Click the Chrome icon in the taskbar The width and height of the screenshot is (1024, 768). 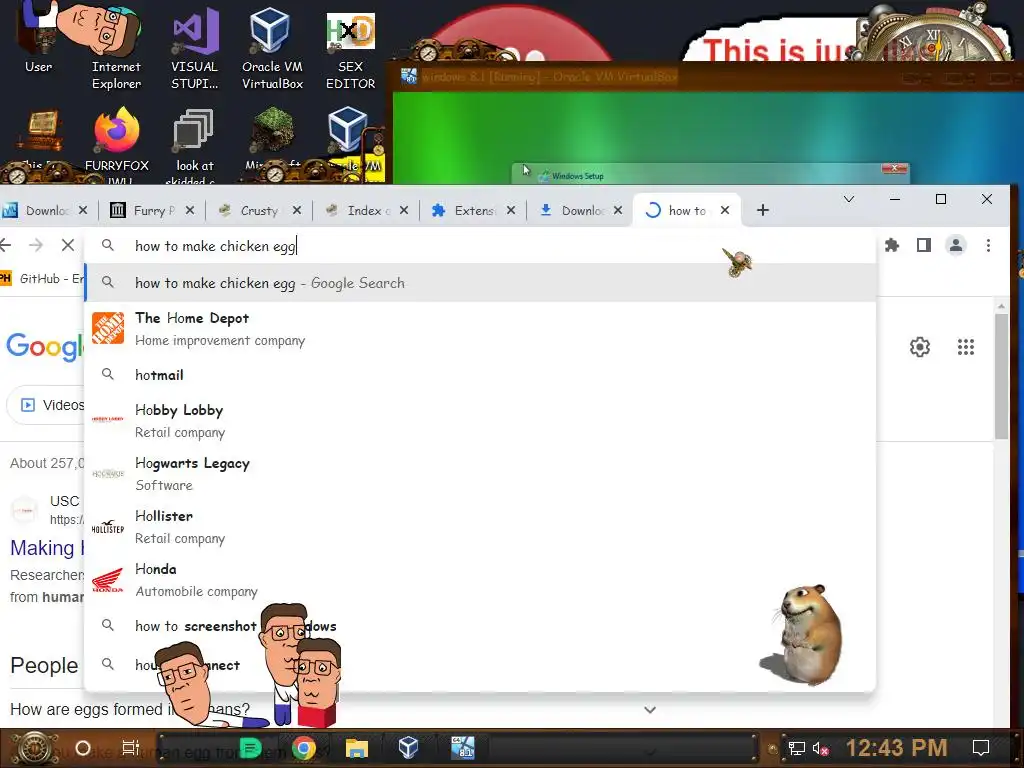[304, 748]
